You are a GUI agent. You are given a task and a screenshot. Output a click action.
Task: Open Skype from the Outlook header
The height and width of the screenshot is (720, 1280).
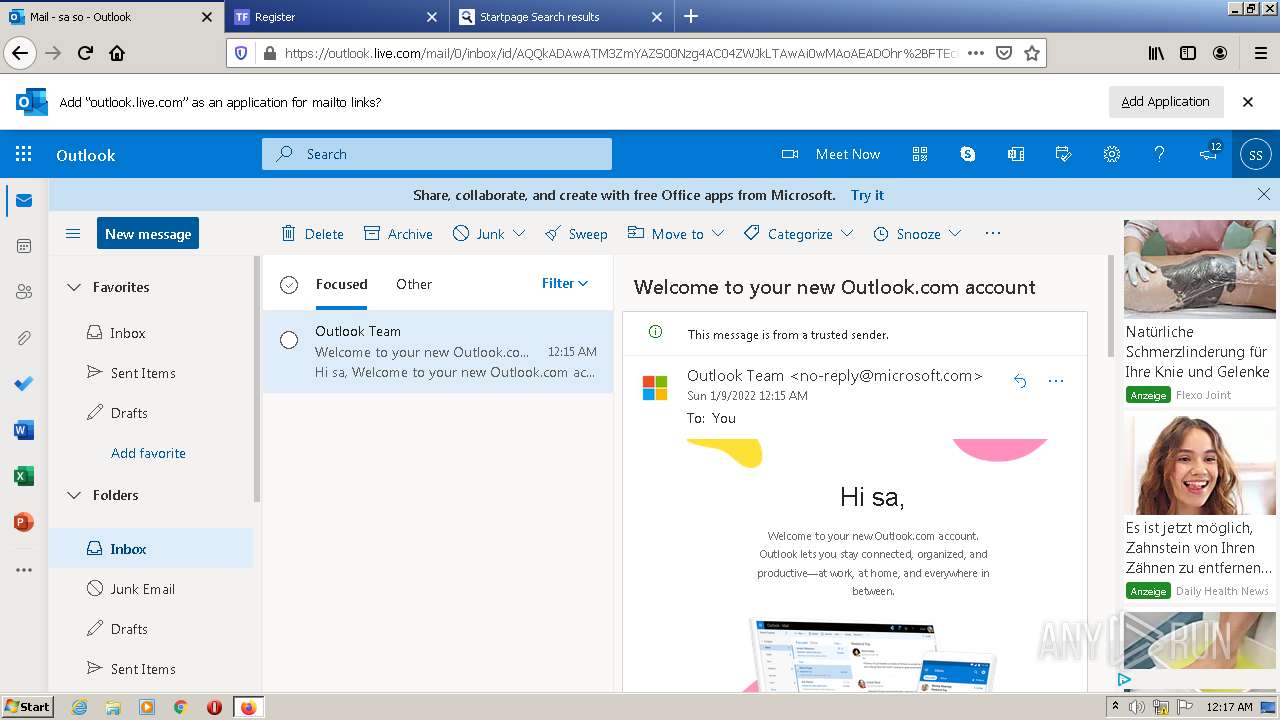[968, 154]
